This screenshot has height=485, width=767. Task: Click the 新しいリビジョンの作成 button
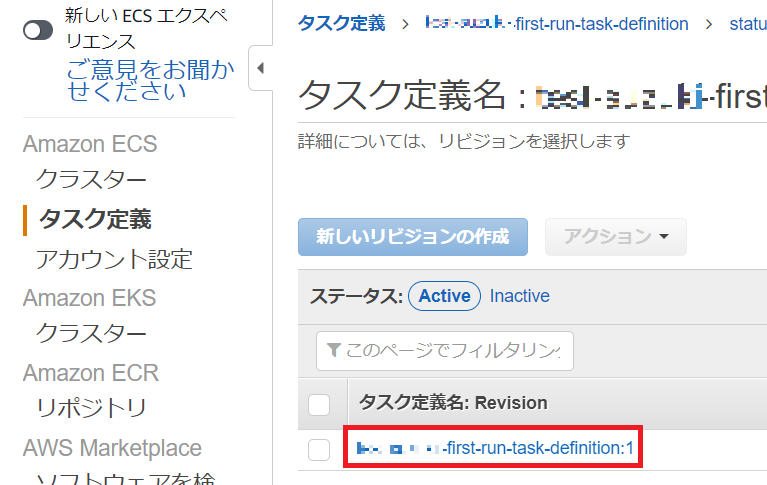coord(413,237)
